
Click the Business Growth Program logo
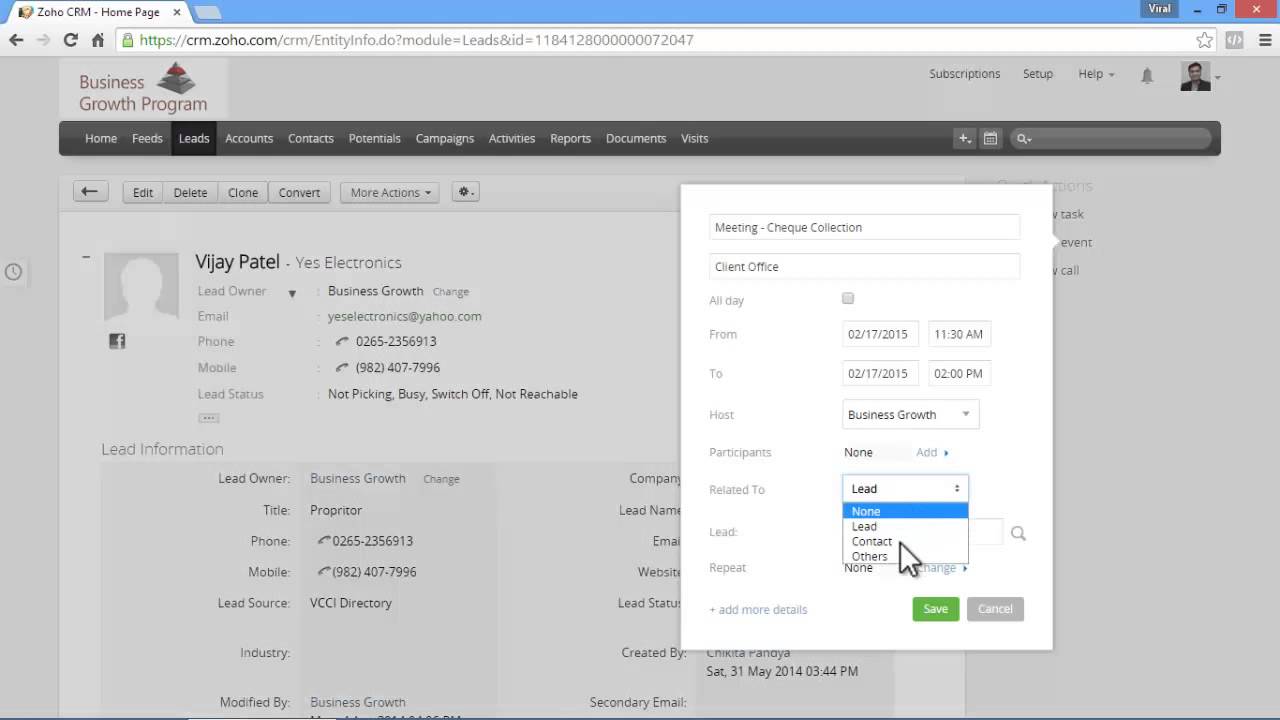[143, 88]
